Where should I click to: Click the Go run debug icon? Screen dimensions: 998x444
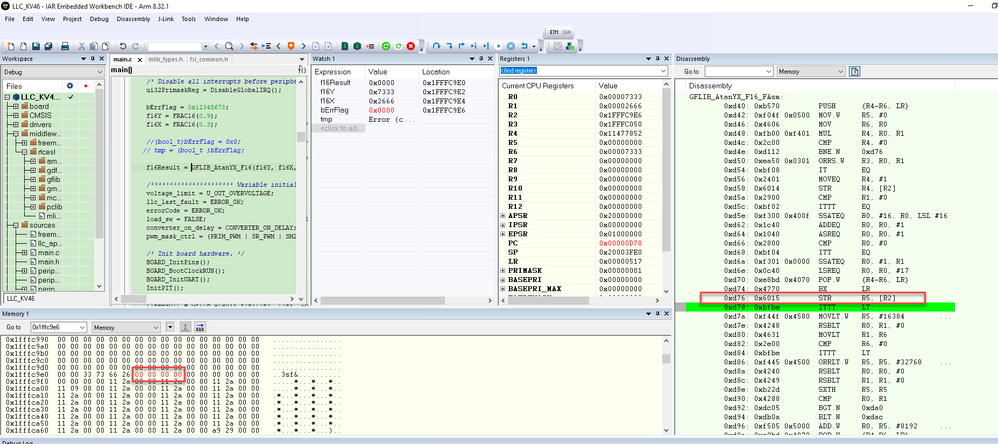pos(498,46)
